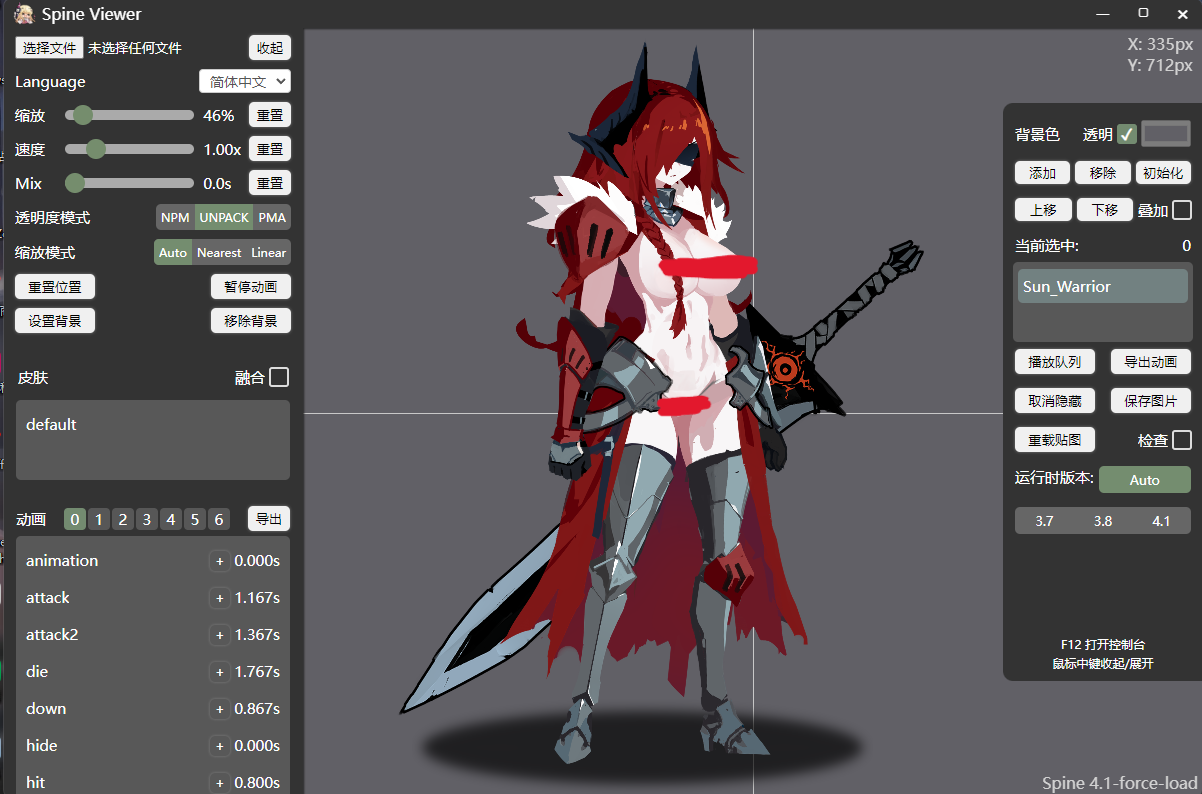1202x794 pixels.
Task: Switch to animation track 6
Action: coord(219,519)
